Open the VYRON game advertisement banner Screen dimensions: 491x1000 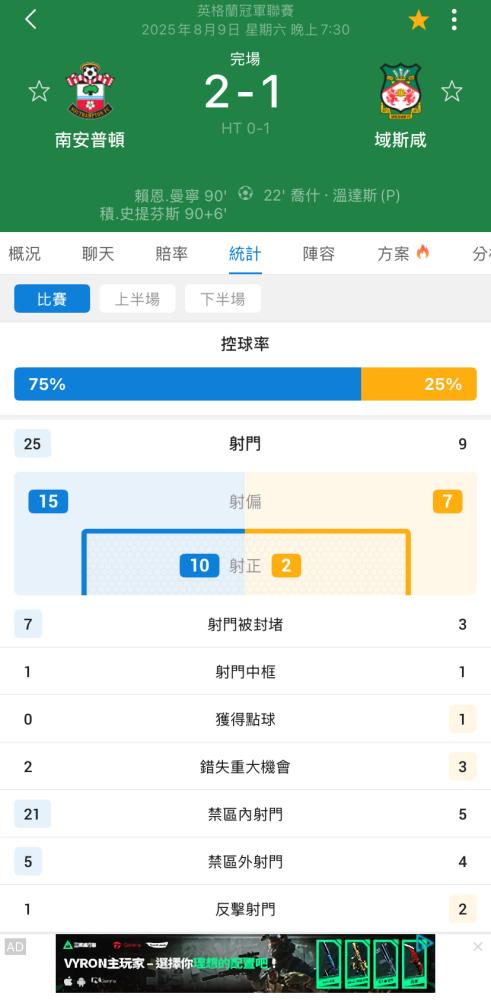point(246,963)
